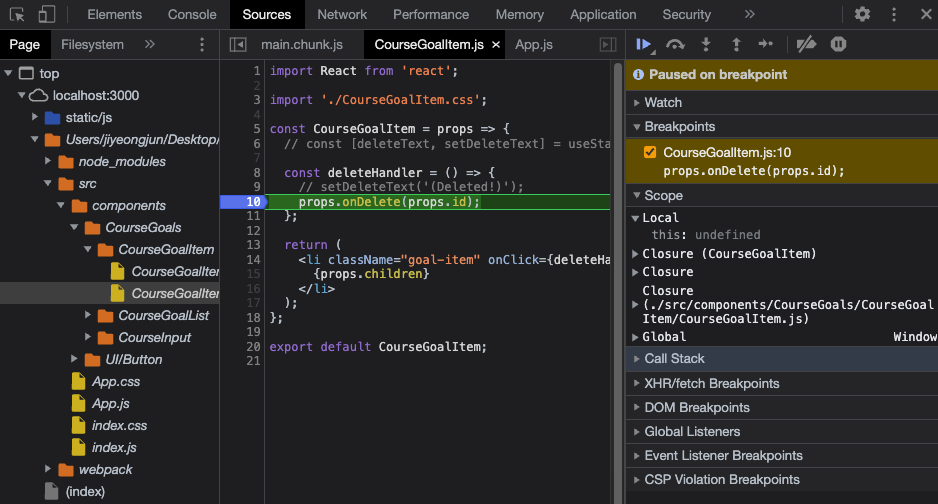
Task: Click line 10 gutter breakpoint marker
Action: [x=243, y=202]
